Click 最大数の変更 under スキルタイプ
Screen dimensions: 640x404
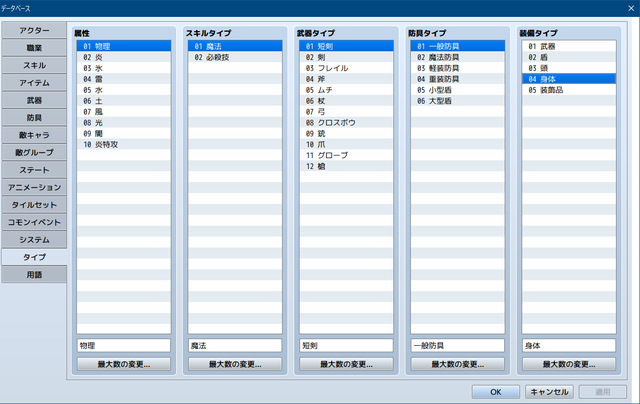[x=235, y=364]
